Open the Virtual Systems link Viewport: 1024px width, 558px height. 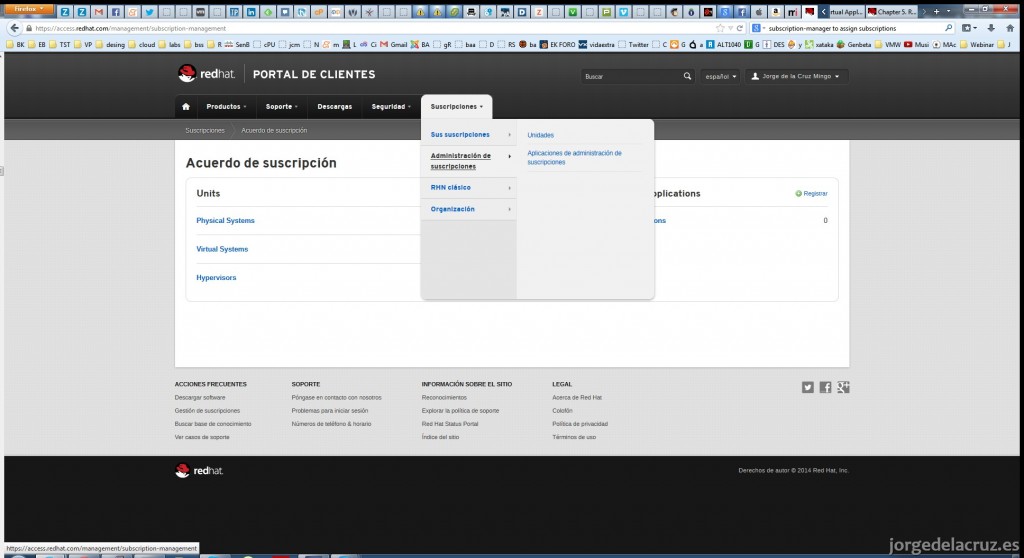click(222, 249)
